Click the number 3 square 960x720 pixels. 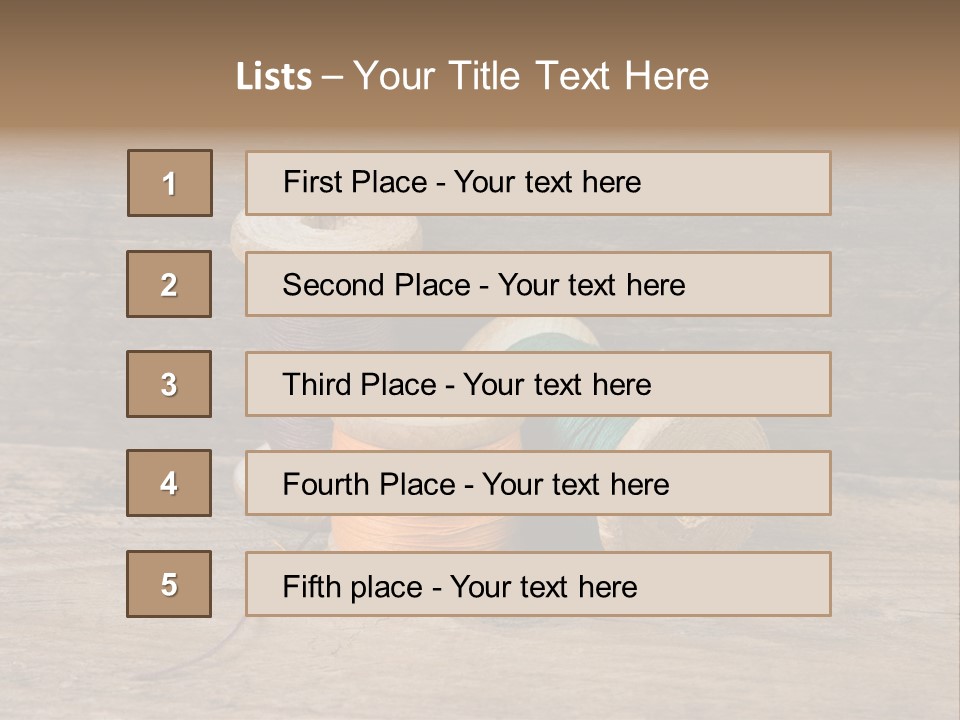(169, 384)
